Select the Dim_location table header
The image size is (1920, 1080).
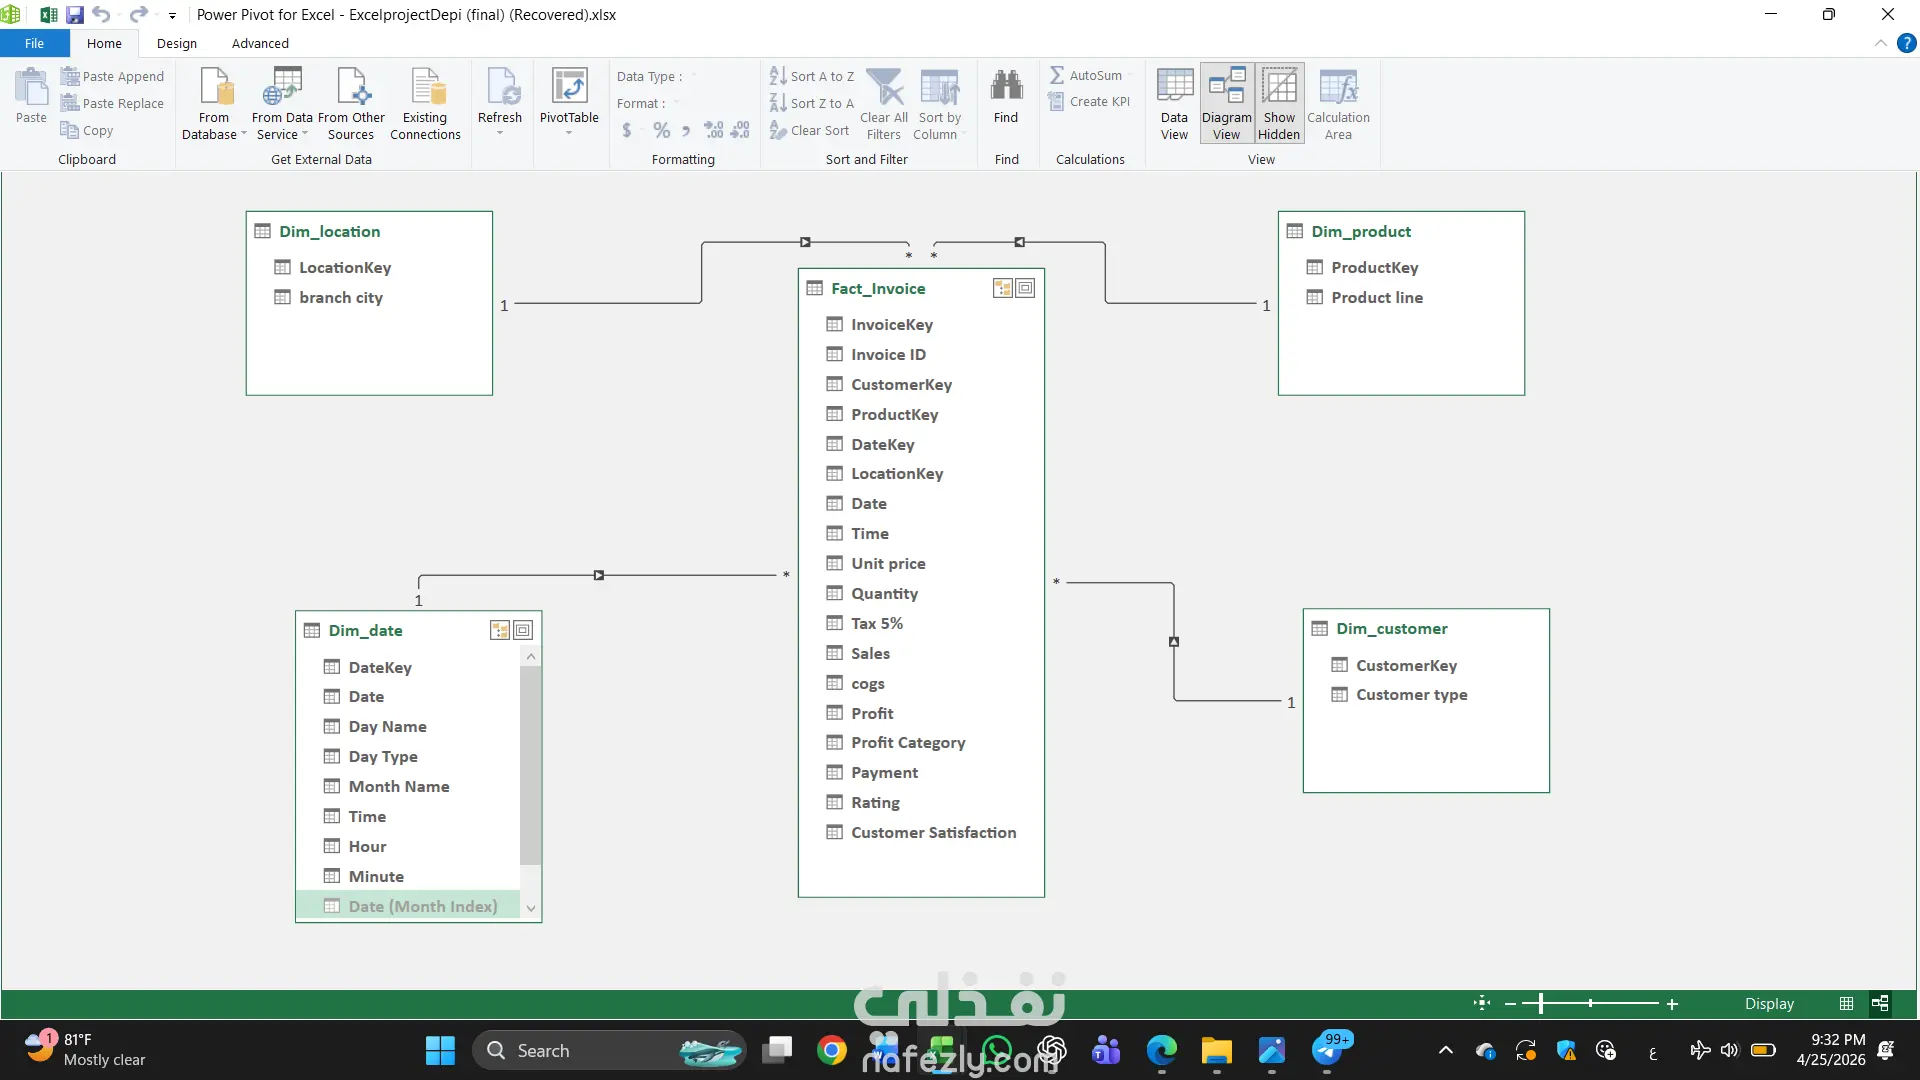(369, 231)
